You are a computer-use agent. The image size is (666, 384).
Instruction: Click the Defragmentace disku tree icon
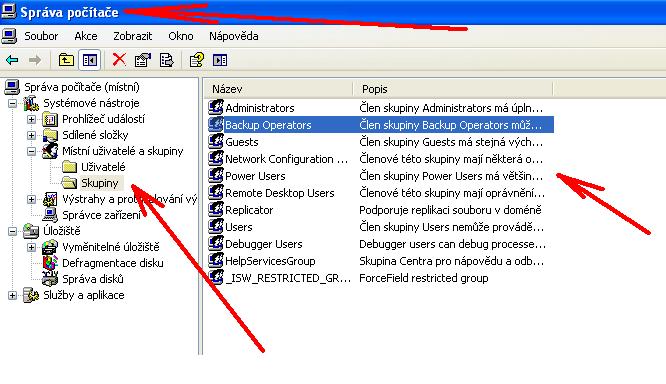coord(50,263)
